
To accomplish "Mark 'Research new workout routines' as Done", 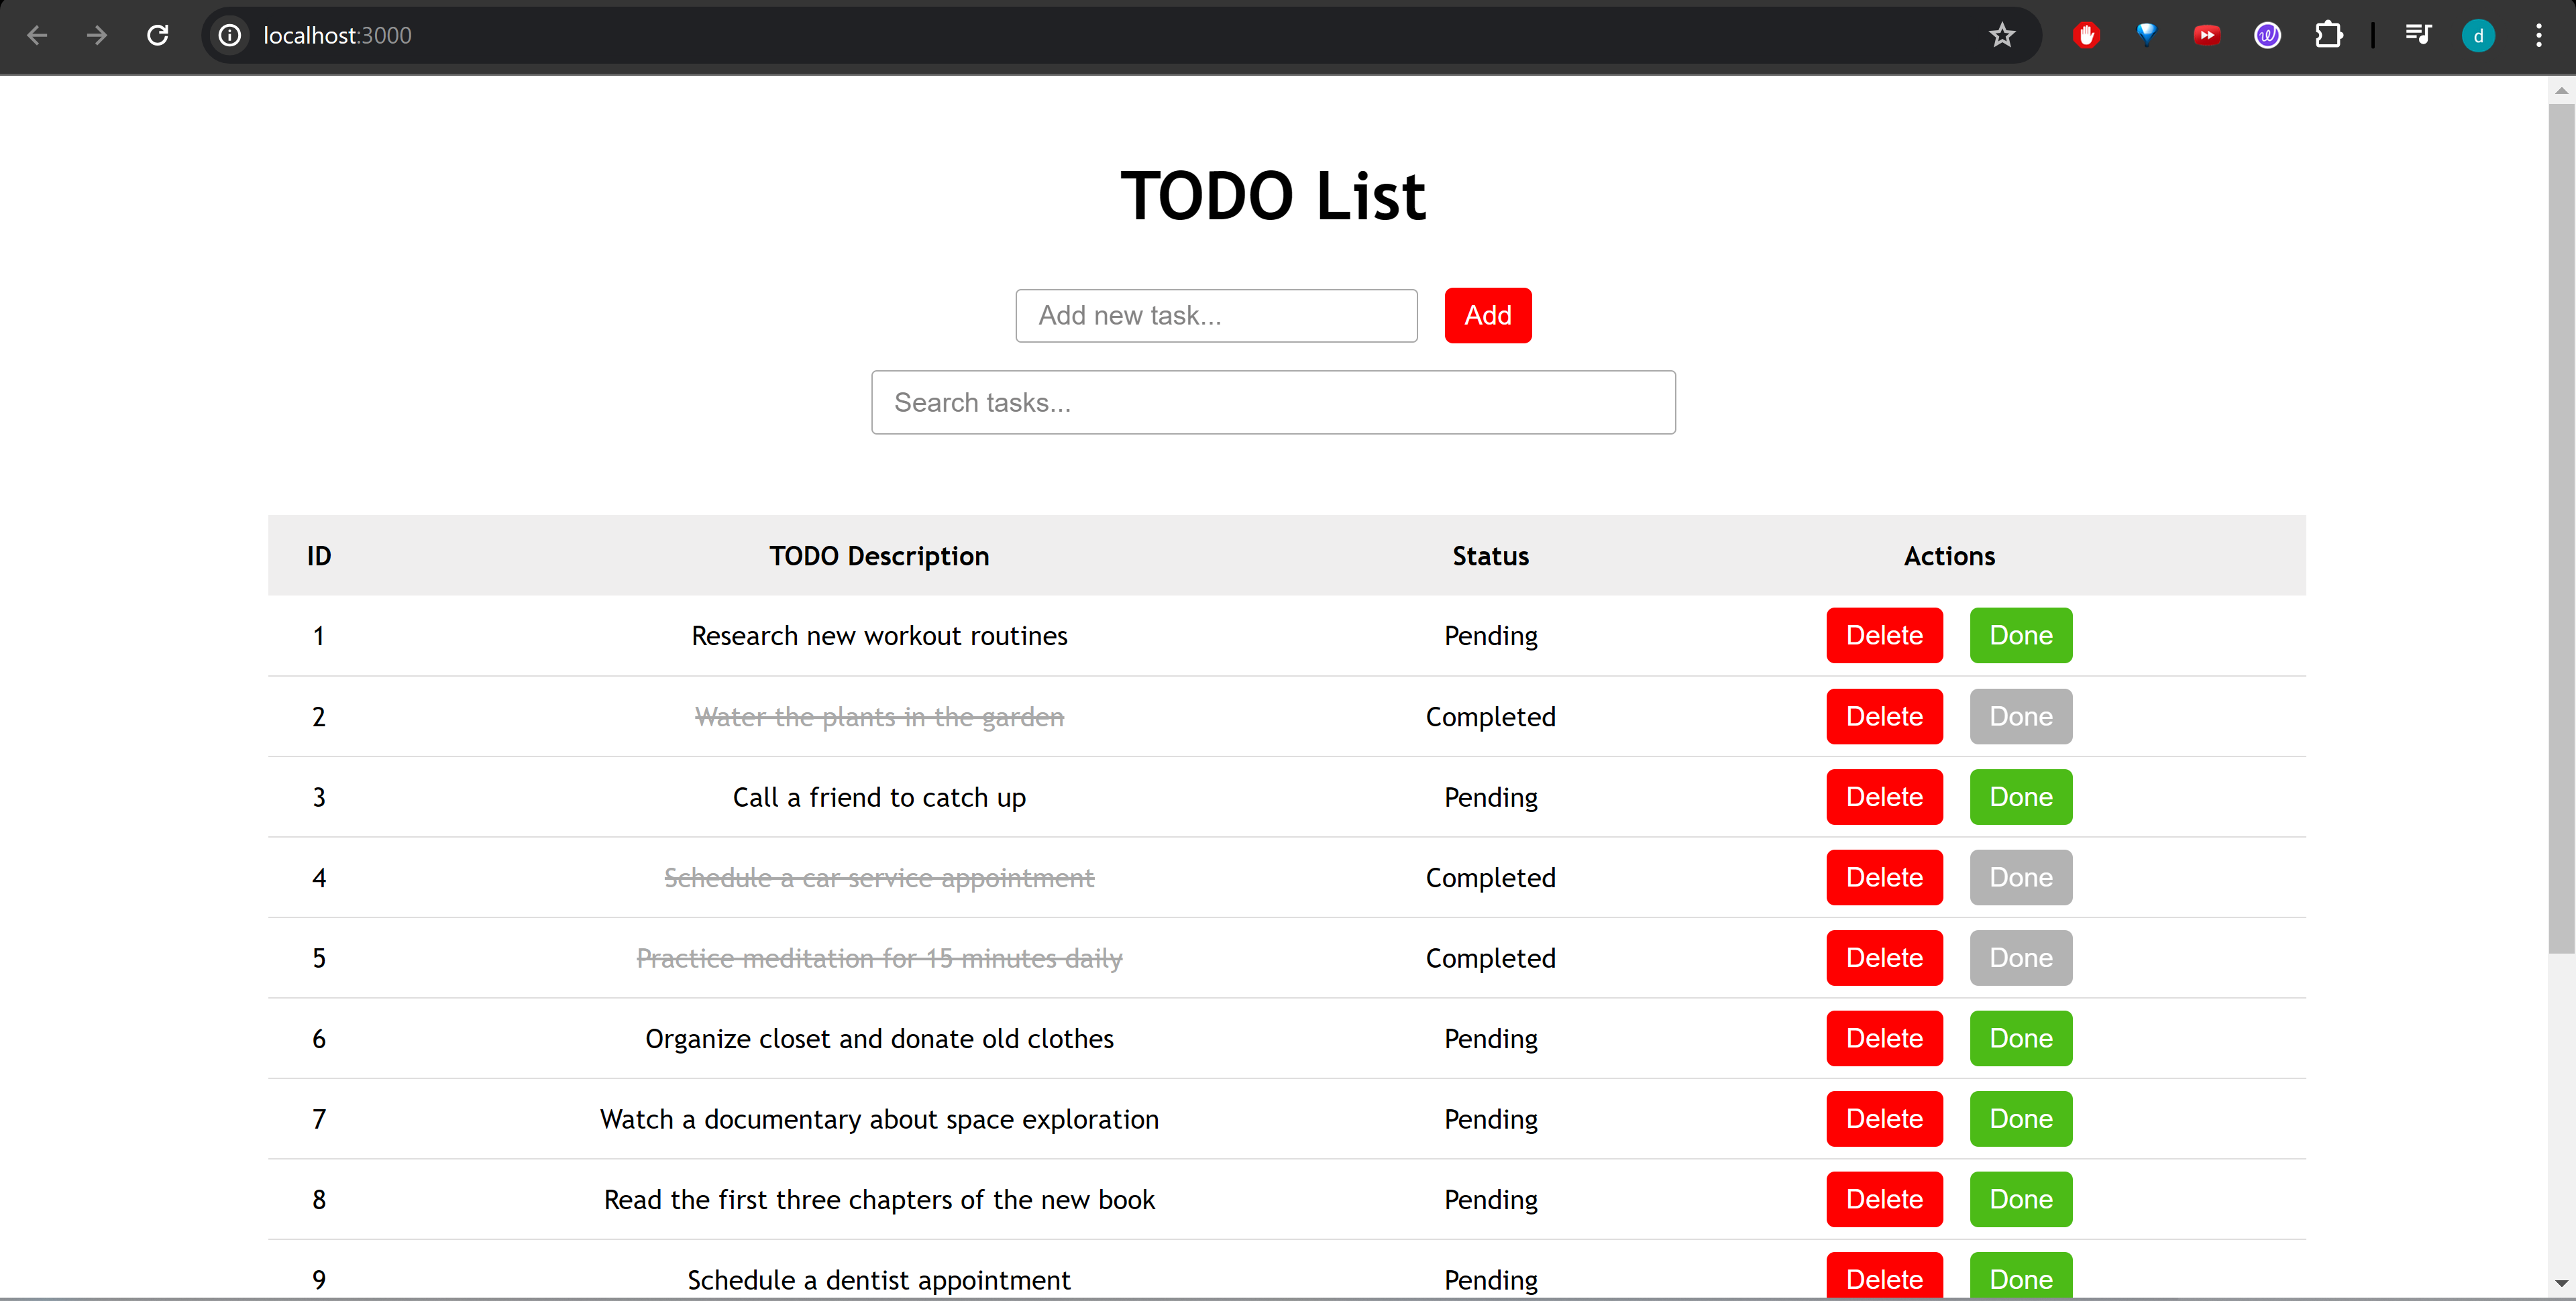I will pyautogui.click(x=2020, y=635).
